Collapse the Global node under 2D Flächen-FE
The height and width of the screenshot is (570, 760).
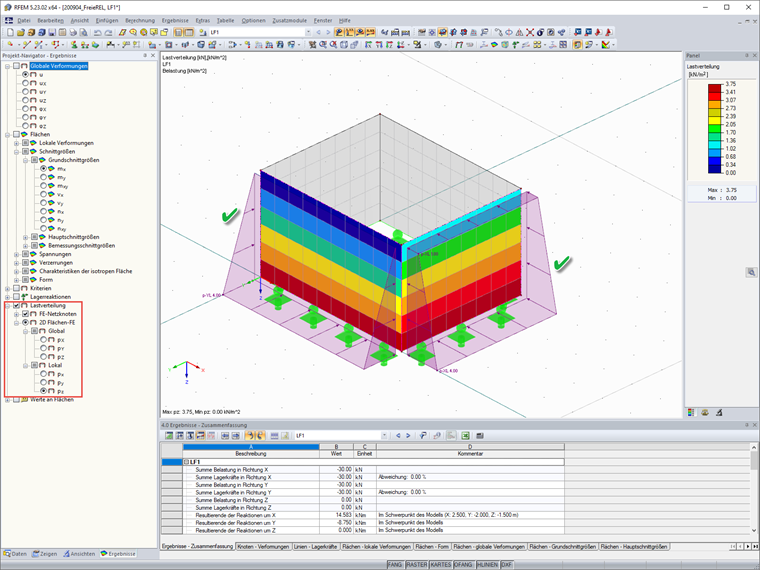click(x=25, y=332)
